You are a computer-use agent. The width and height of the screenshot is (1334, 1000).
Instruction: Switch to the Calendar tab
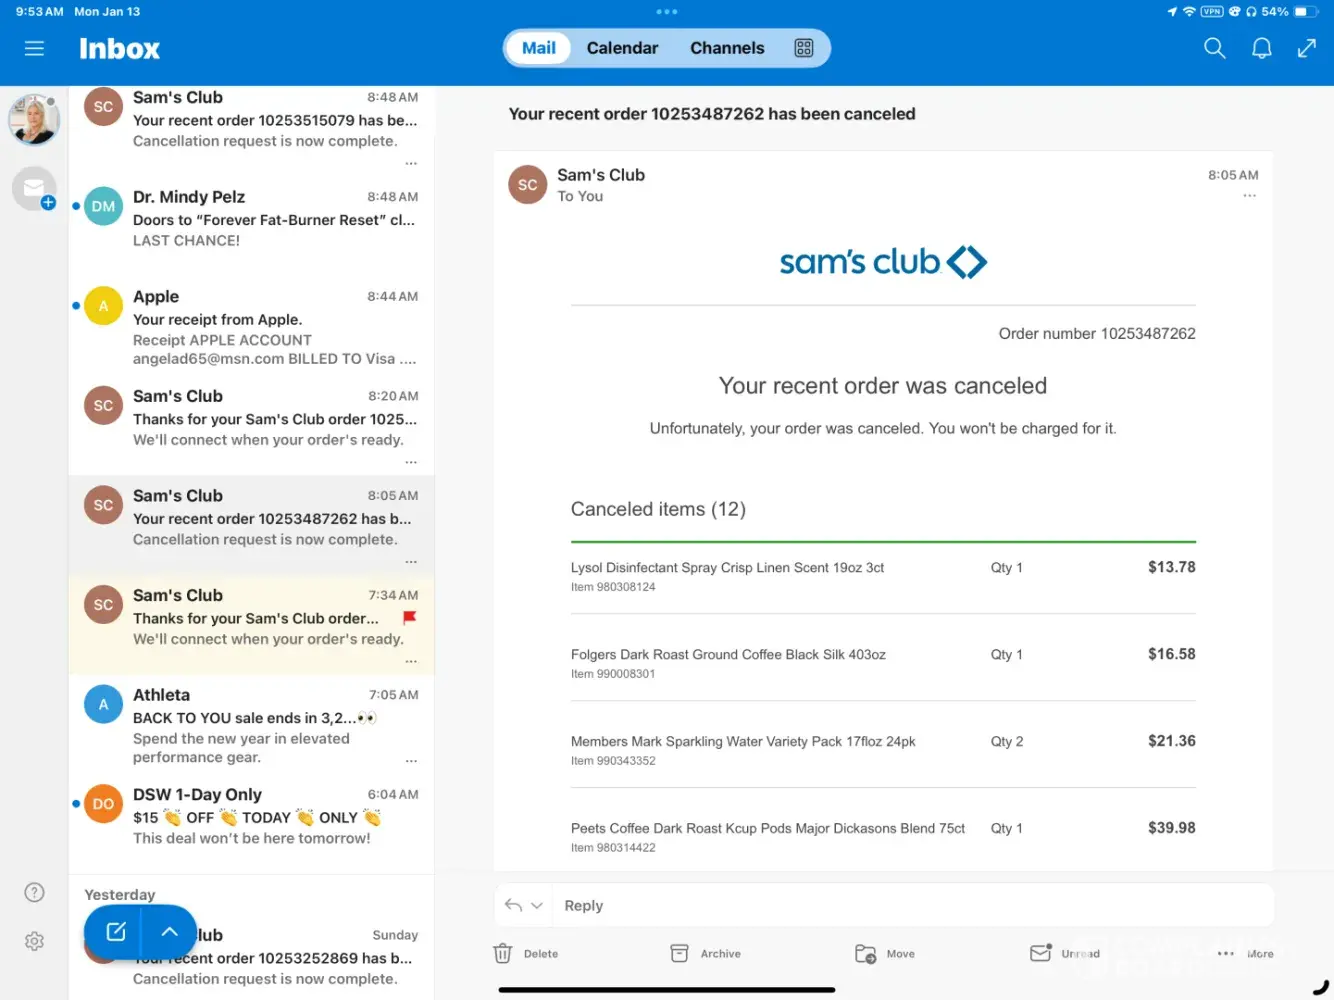pos(622,48)
